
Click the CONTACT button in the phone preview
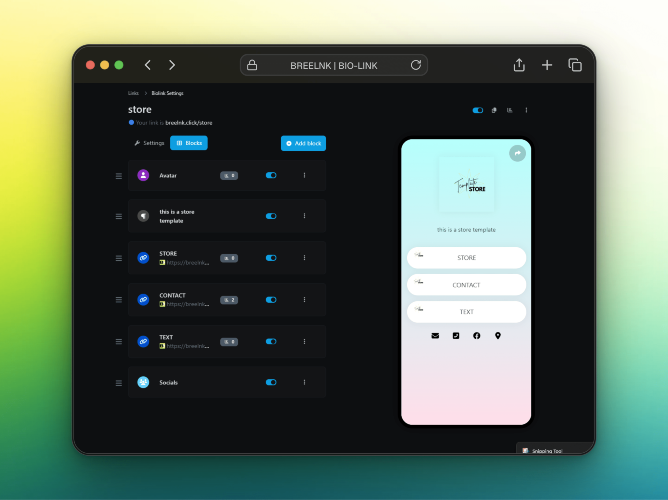pyautogui.click(x=466, y=285)
